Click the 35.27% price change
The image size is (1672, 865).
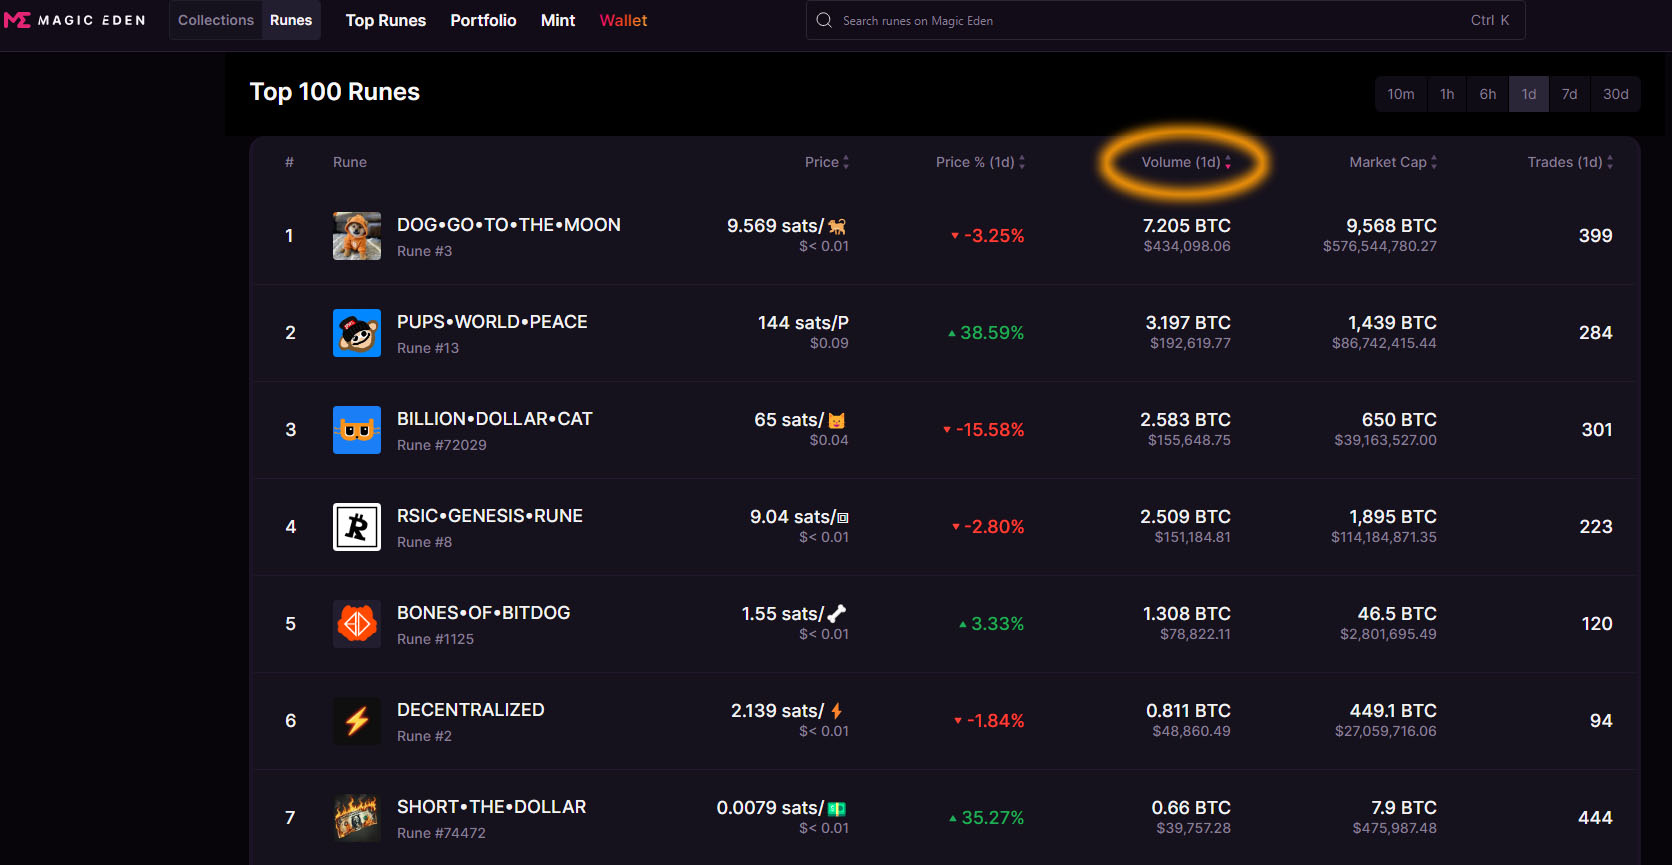click(987, 818)
